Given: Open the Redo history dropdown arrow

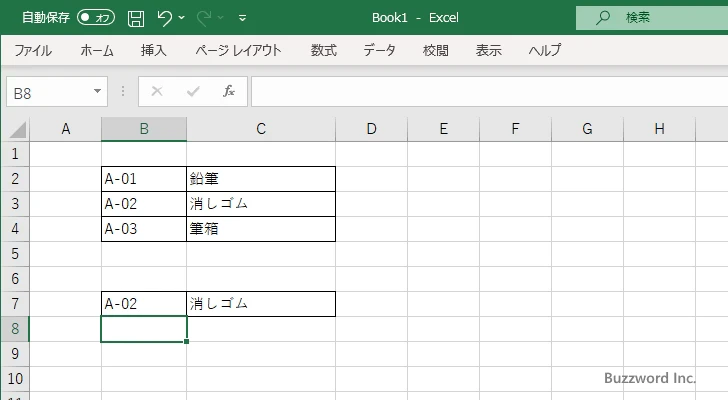Looking at the screenshot, I should 221,18.
